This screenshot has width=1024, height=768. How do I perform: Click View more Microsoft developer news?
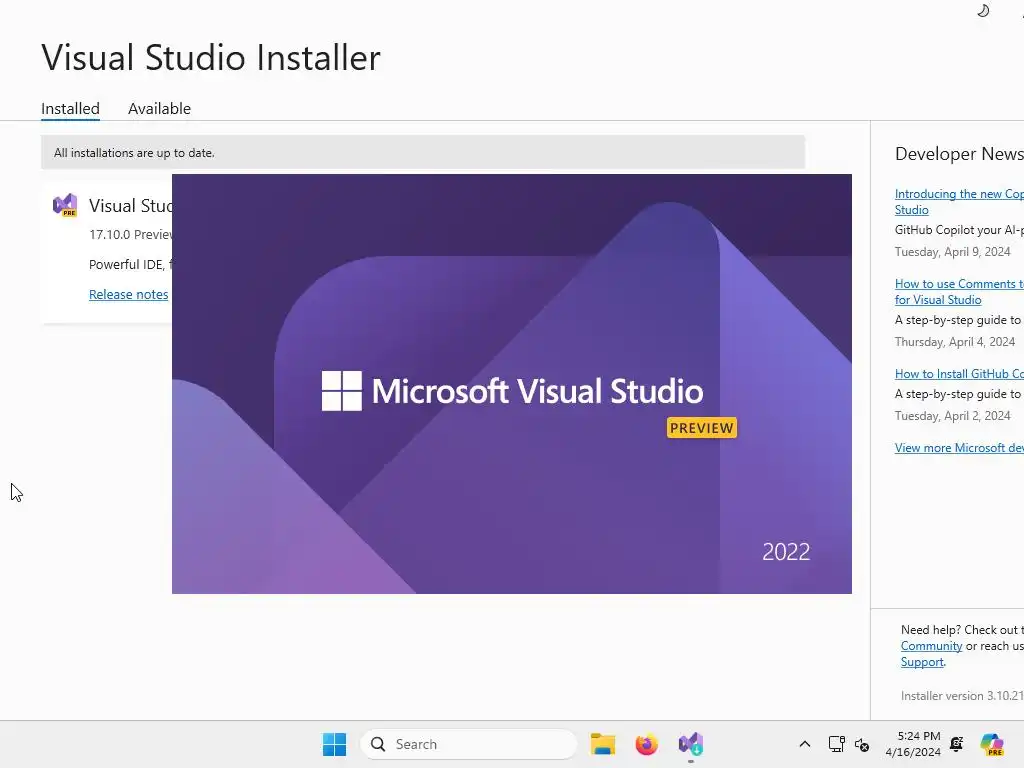[x=959, y=447]
